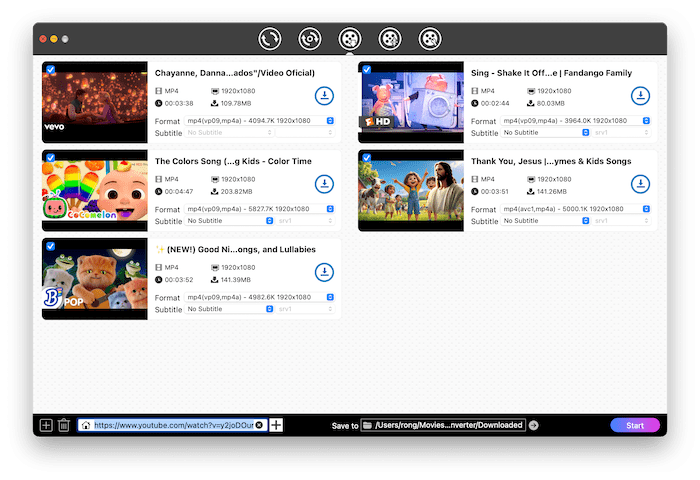
Task: Expand Subtitle dropdown for Sing - Shake It Off
Action: [x=545, y=132]
